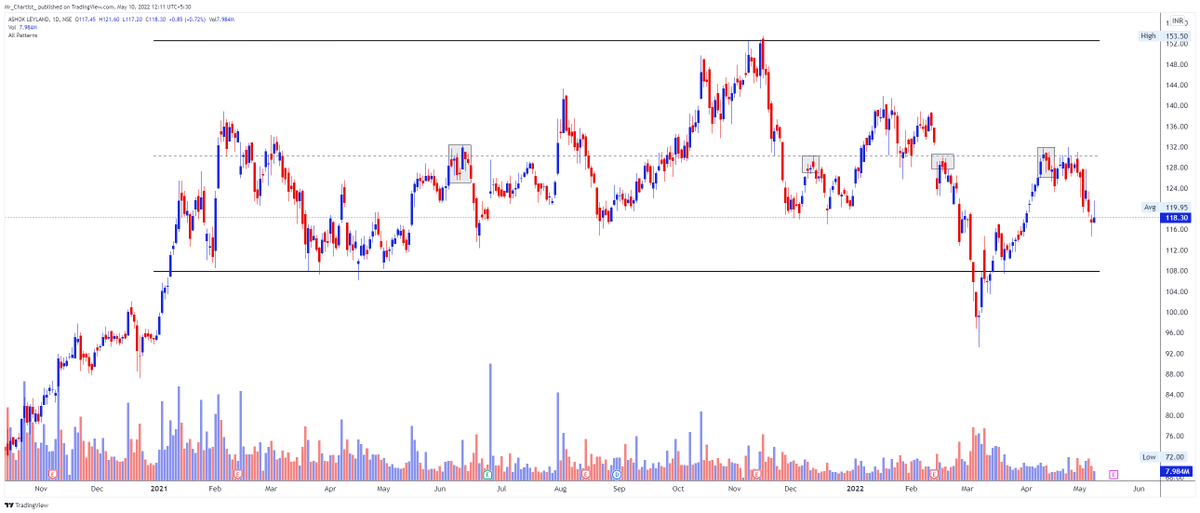The width and height of the screenshot is (1200, 513).
Task: Click the Aug label on the time axis
Action: (560, 490)
